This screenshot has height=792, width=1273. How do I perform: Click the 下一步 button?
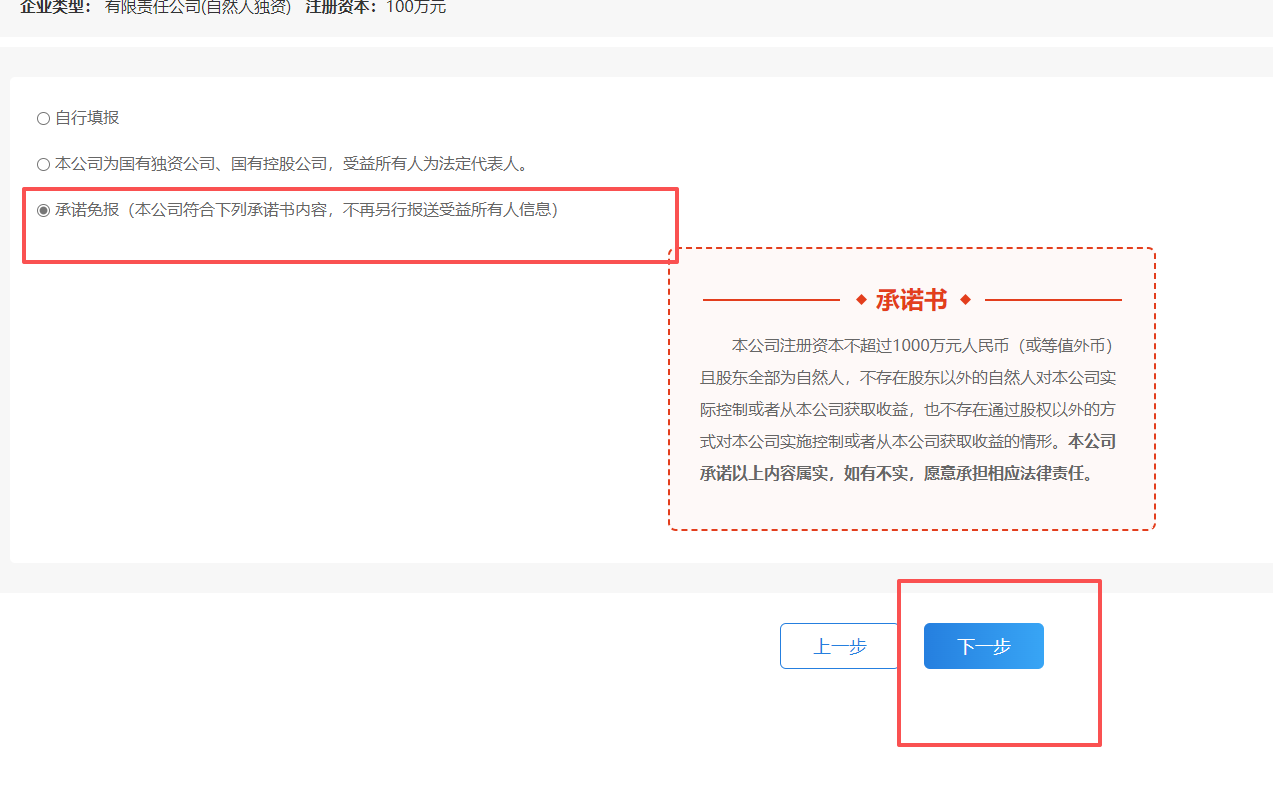click(983, 646)
